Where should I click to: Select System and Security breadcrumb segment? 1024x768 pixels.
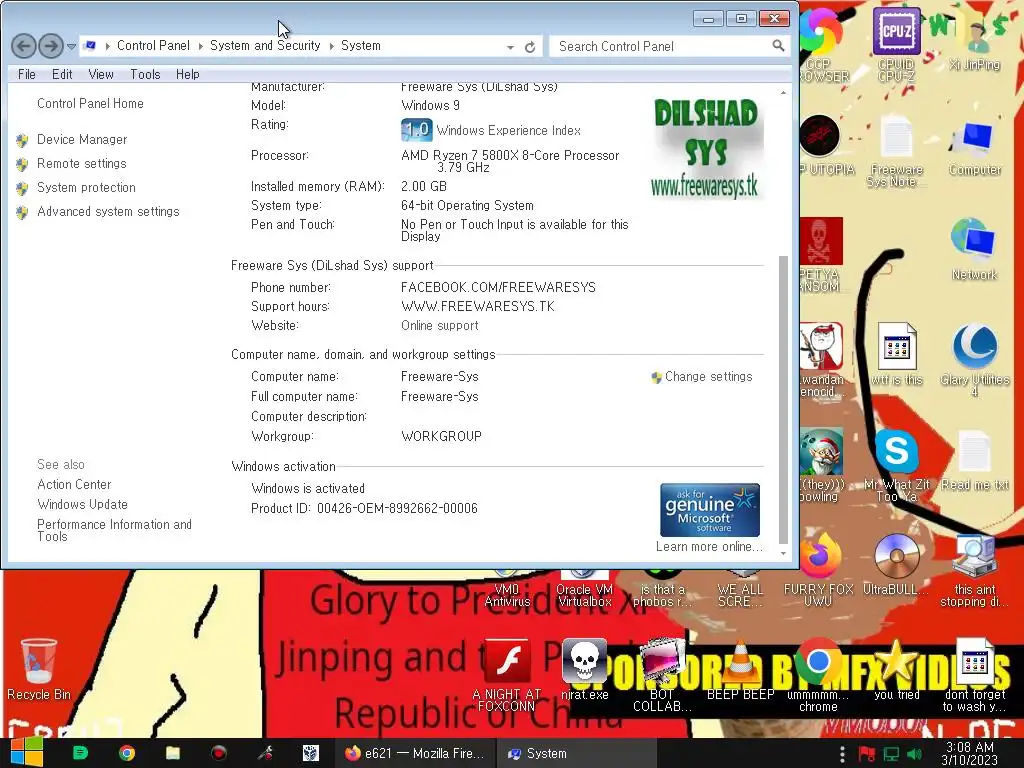265,46
